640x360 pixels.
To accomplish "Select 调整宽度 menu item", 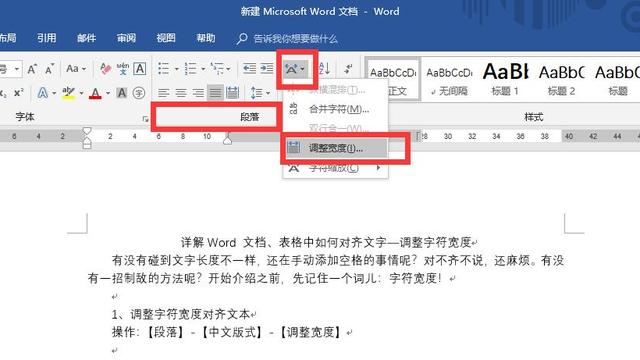I will [336, 148].
